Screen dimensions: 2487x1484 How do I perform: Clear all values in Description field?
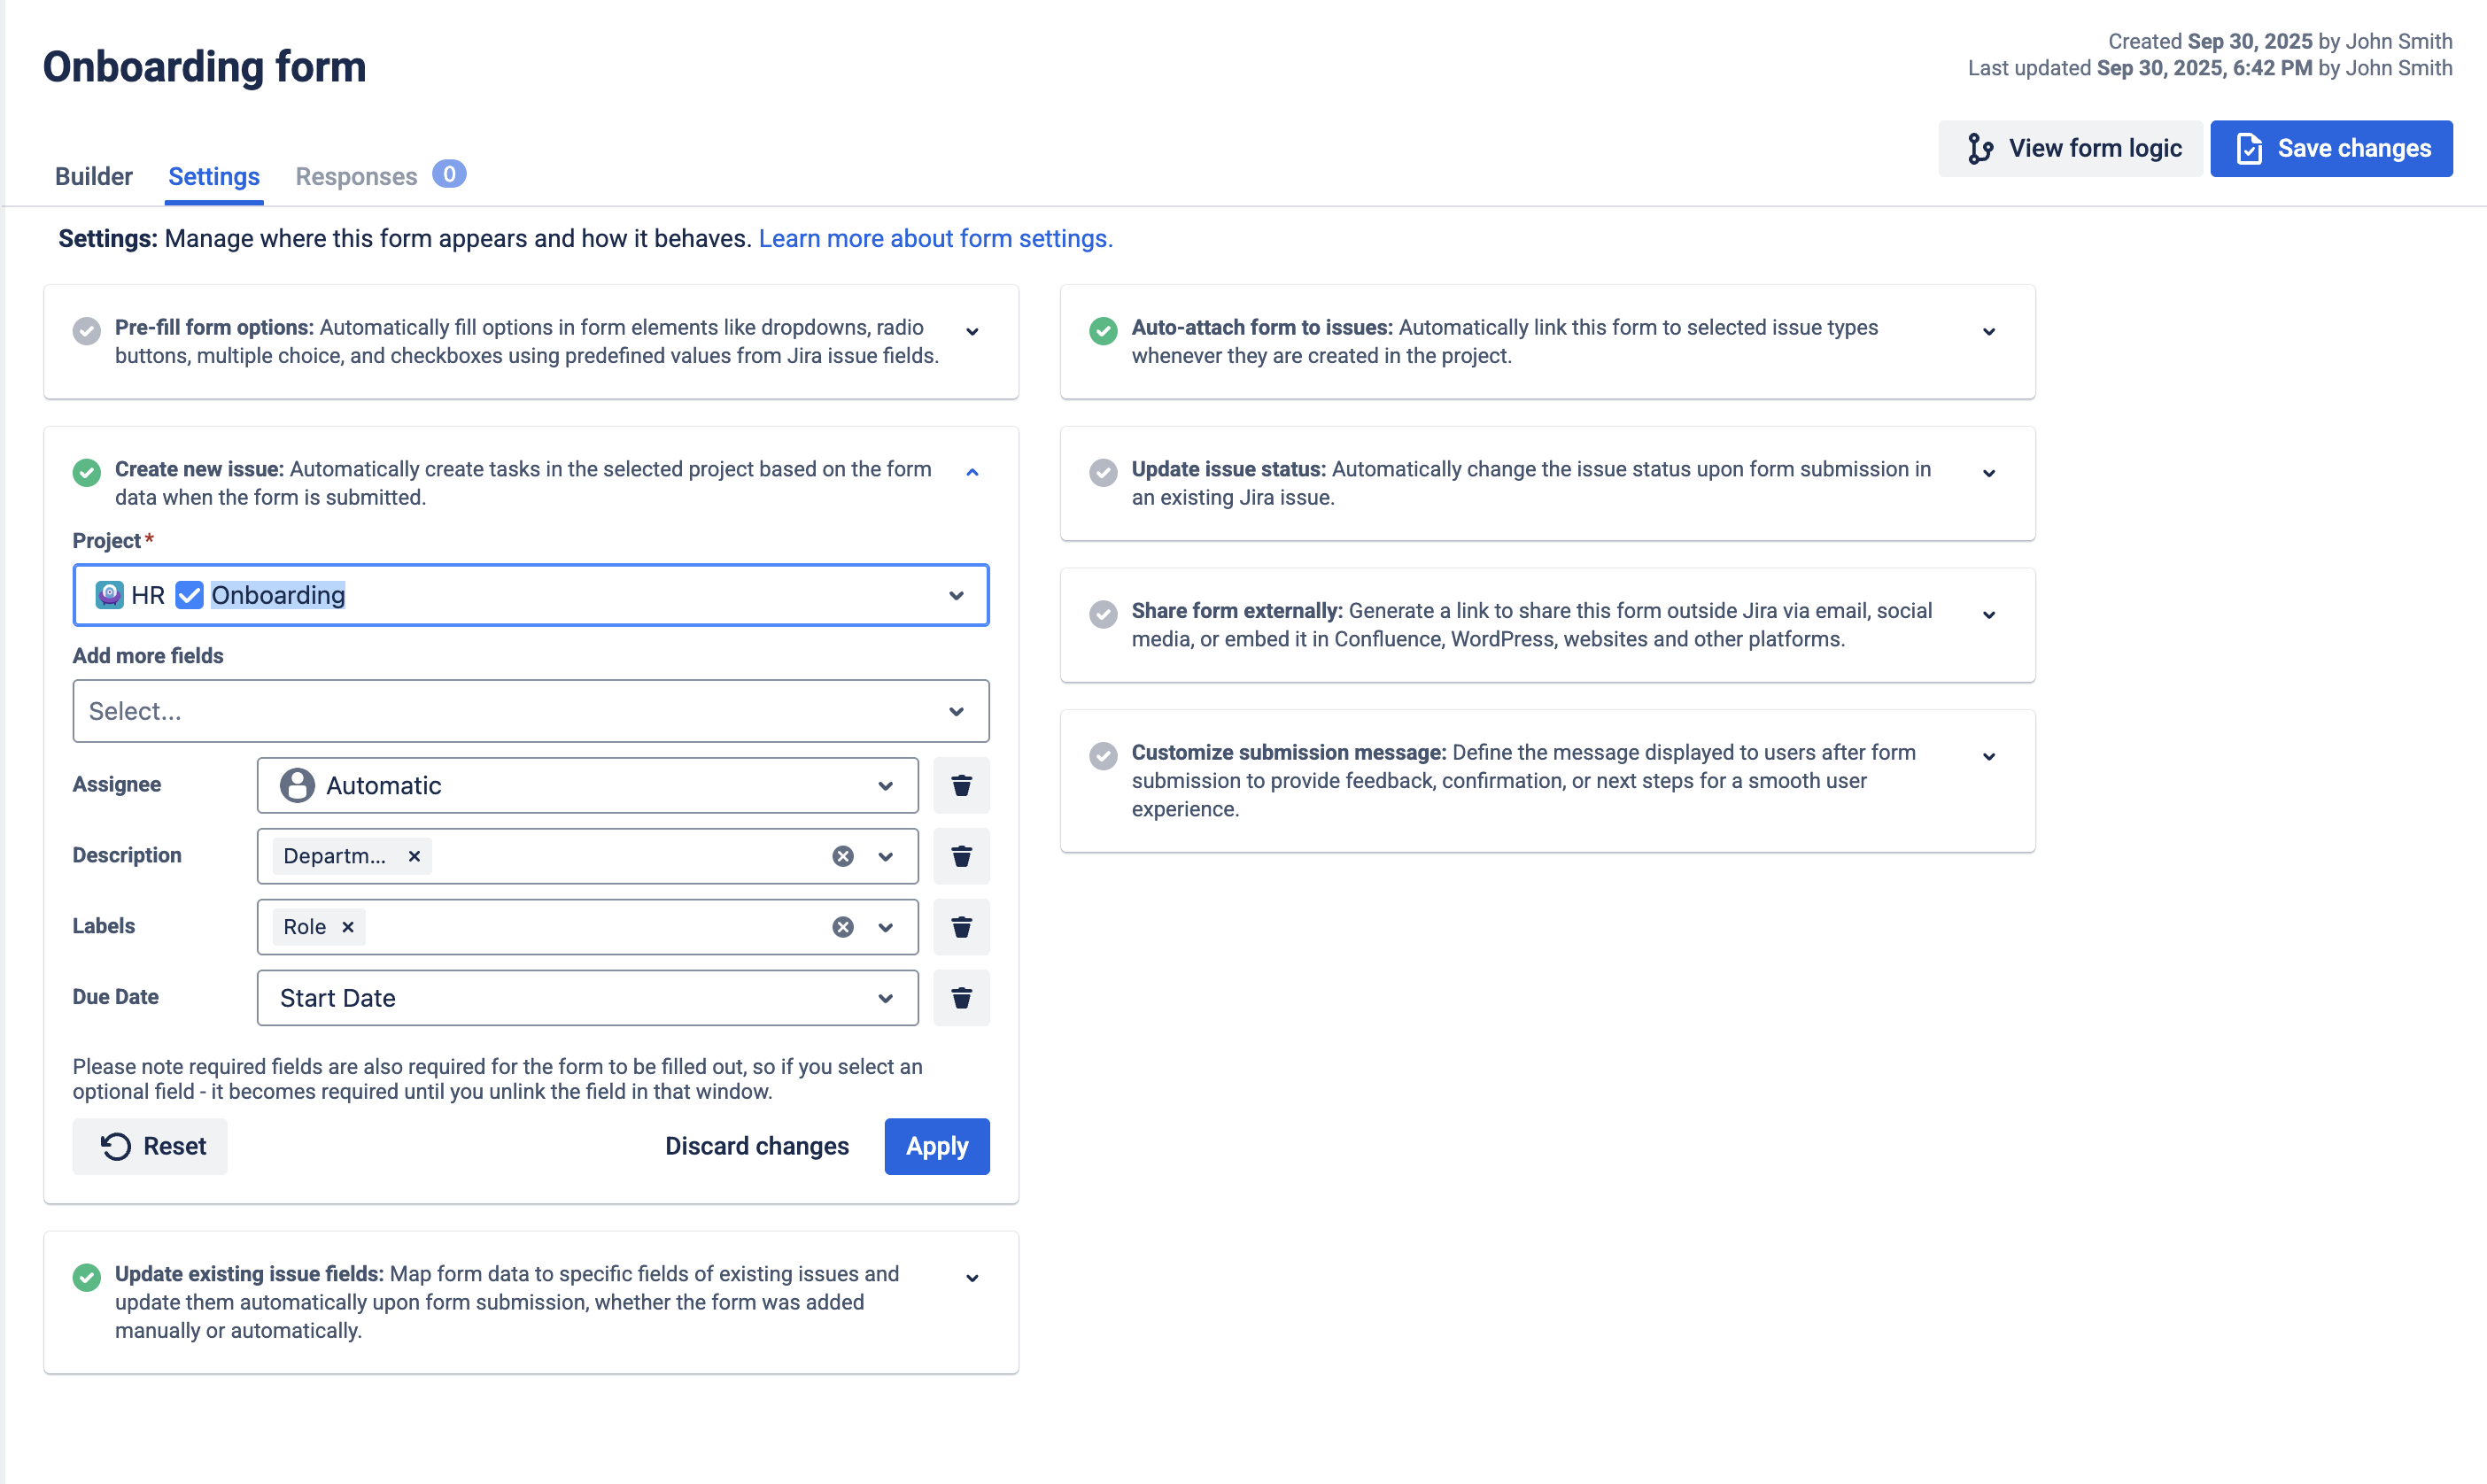(x=843, y=856)
